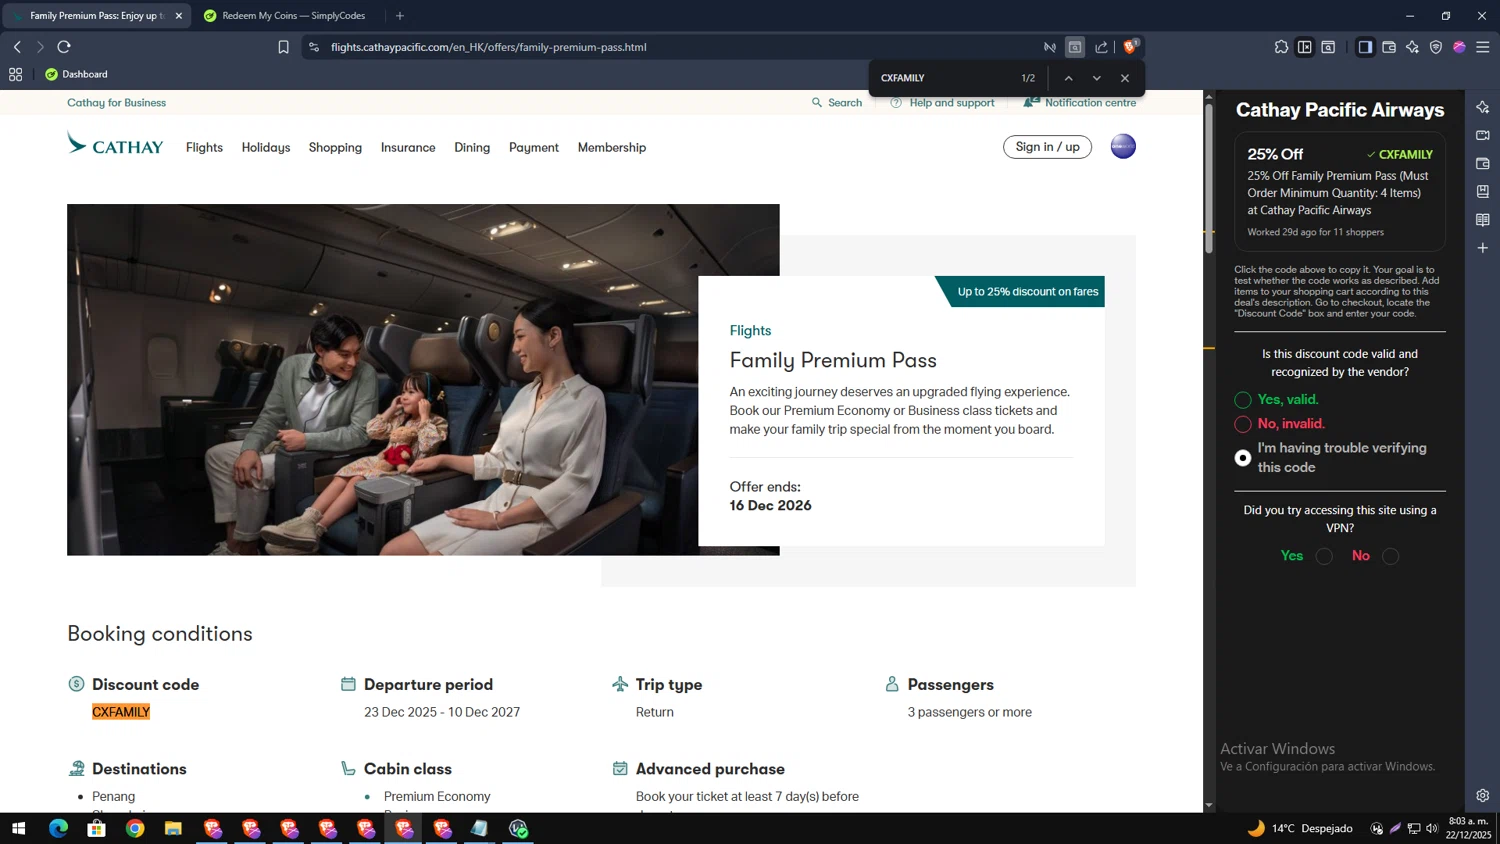
Task: Open the Shopping menu
Action: pyautogui.click(x=335, y=147)
